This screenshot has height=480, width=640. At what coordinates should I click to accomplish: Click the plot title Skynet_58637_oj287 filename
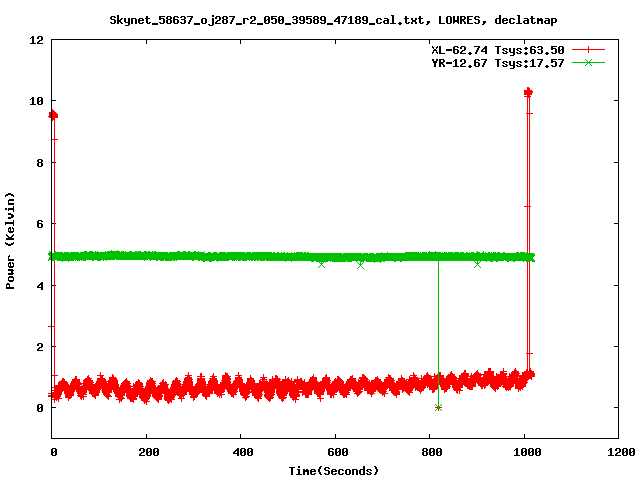click(267, 20)
